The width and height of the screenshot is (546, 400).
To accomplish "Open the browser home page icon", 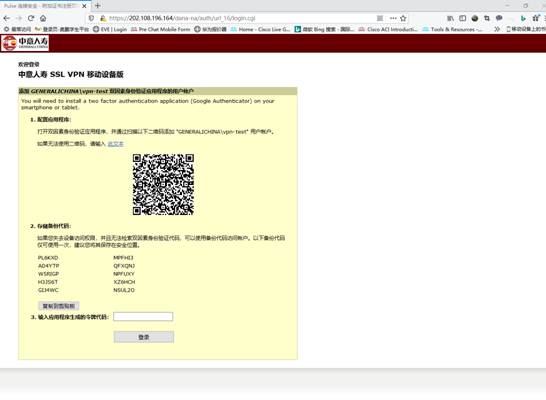I will pos(43,18).
